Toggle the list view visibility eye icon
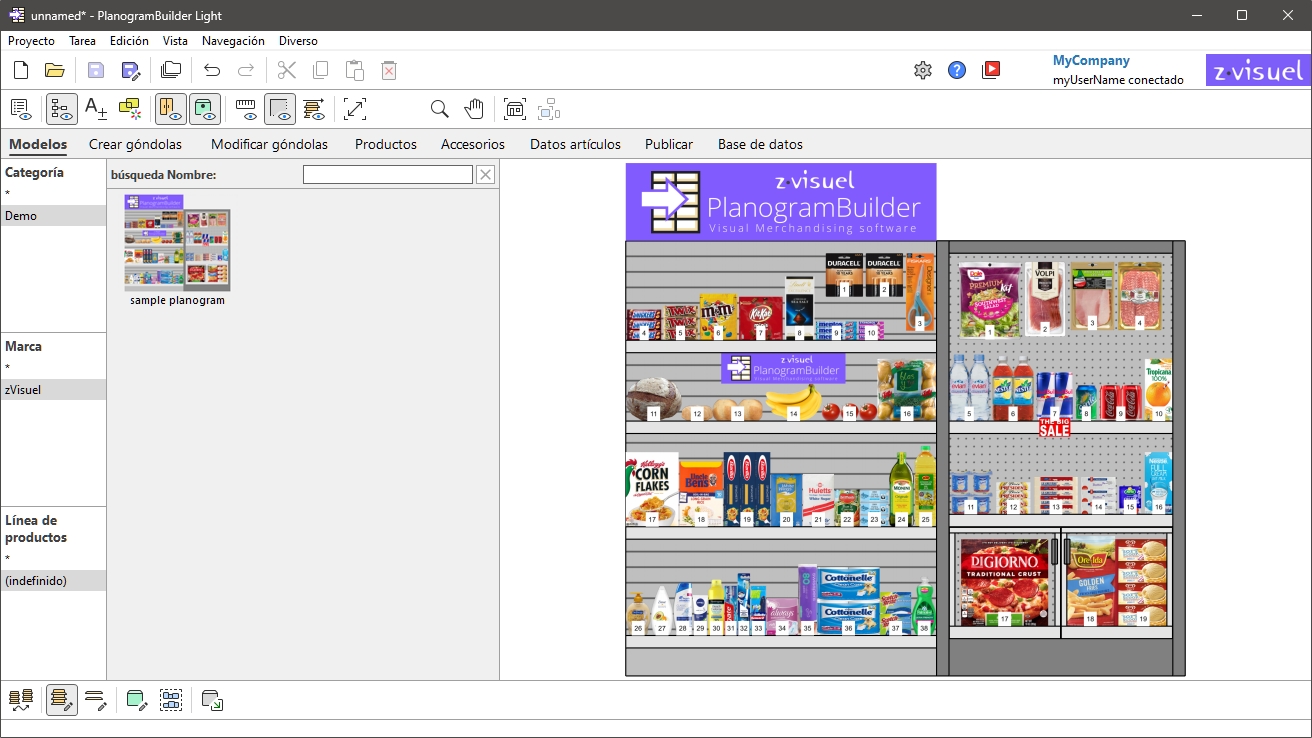 [20, 109]
